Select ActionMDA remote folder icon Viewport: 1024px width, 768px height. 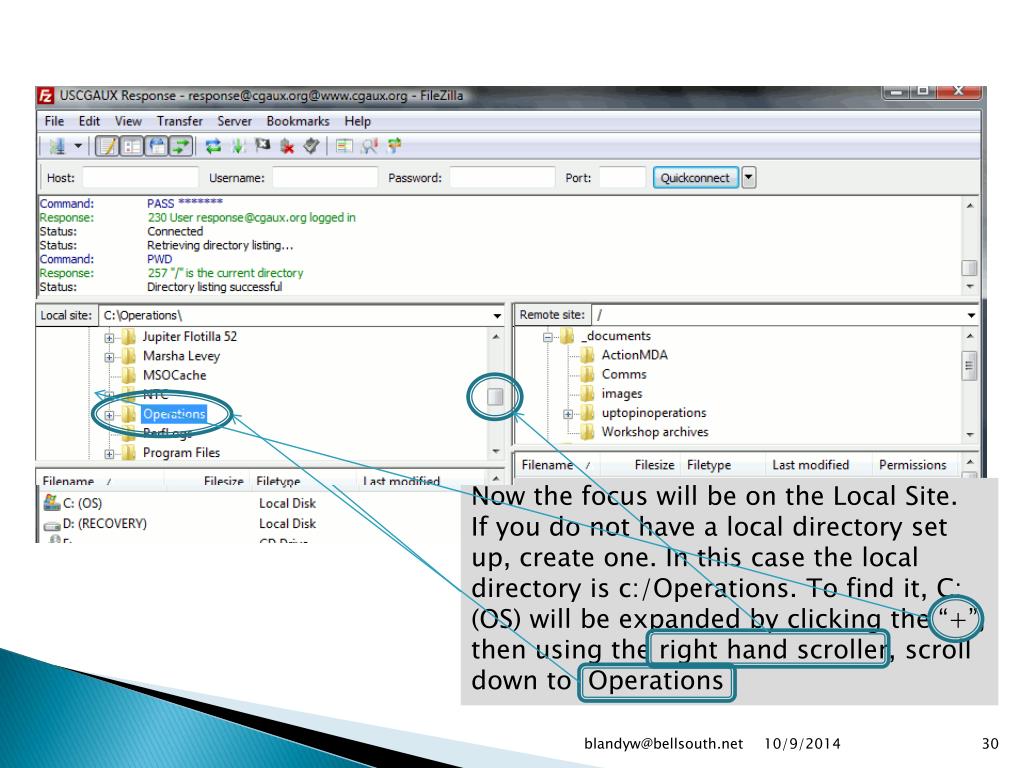(x=588, y=355)
